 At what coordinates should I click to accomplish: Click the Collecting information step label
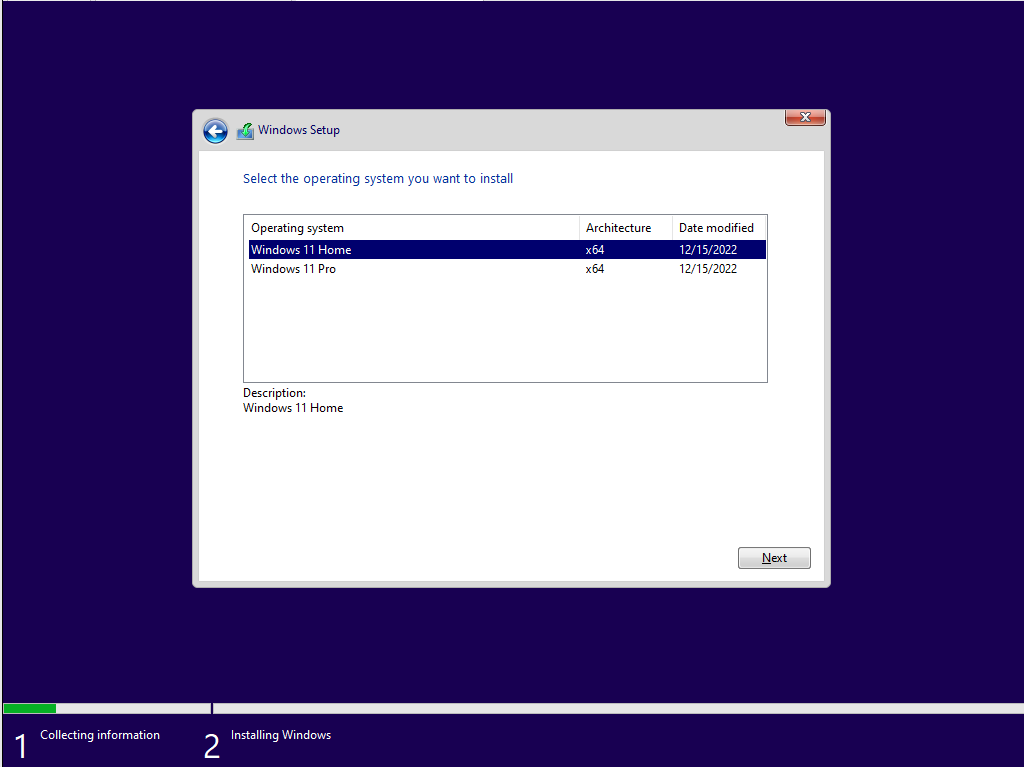(x=100, y=735)
